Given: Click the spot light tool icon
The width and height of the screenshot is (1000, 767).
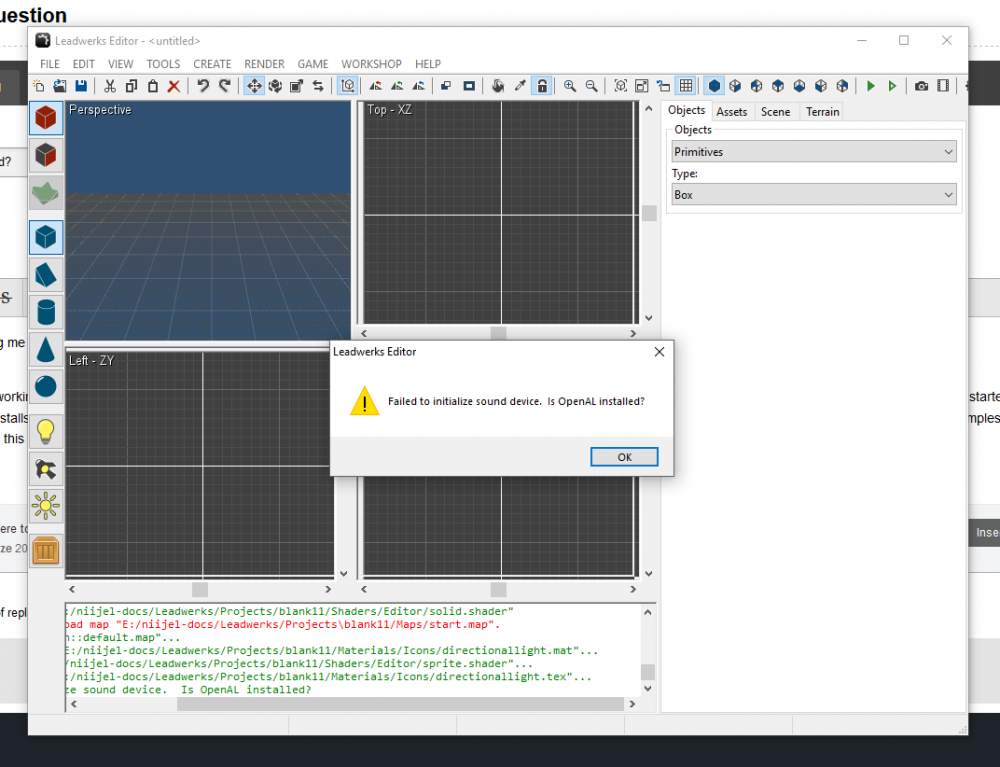Looking at the screenshot, I should coord(46,468).
